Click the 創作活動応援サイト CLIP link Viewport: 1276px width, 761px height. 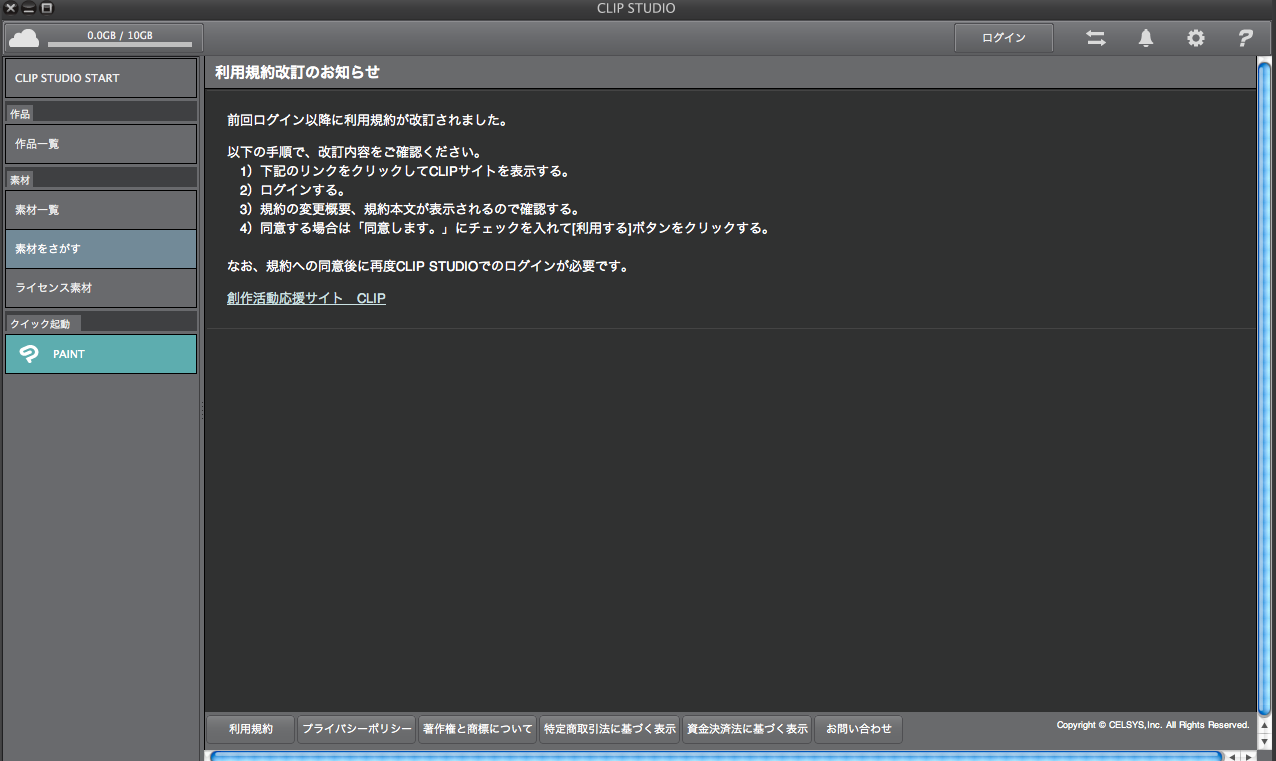[x=306, y=298]
